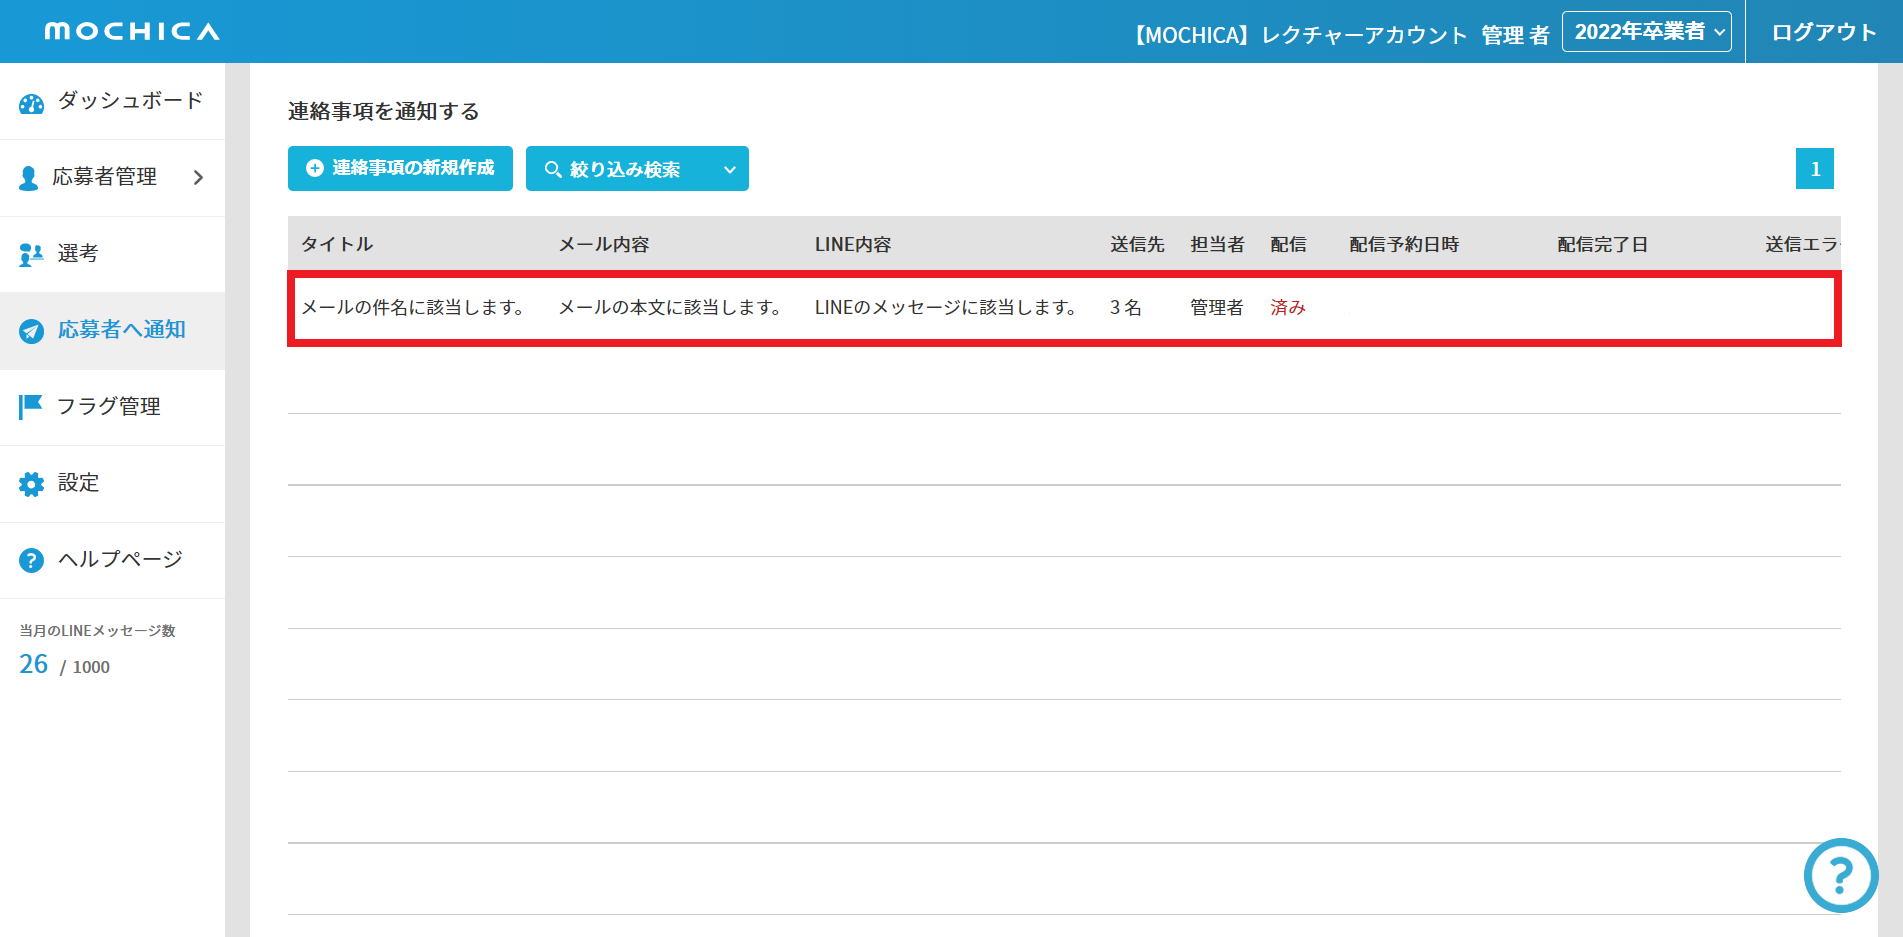The height and width of the screenshot is (937, 1903).
Task: Go to フラグ管理 in the sidebar
Action: click(108, 407)
